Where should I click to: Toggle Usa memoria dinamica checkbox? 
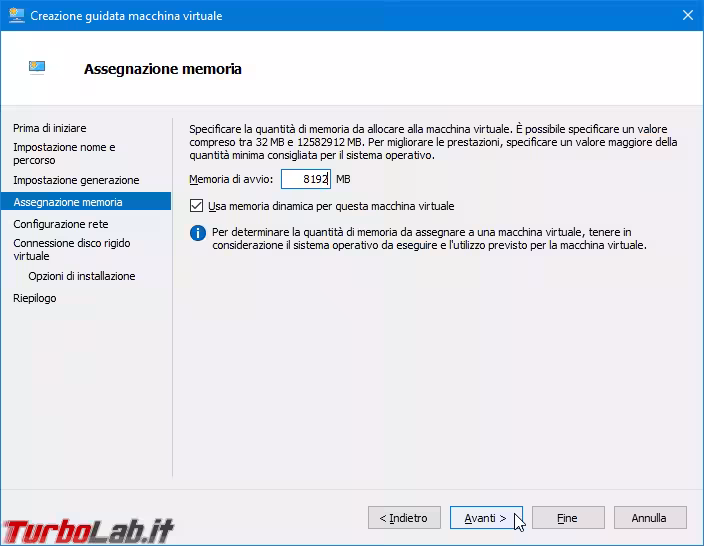coord(196,206)
